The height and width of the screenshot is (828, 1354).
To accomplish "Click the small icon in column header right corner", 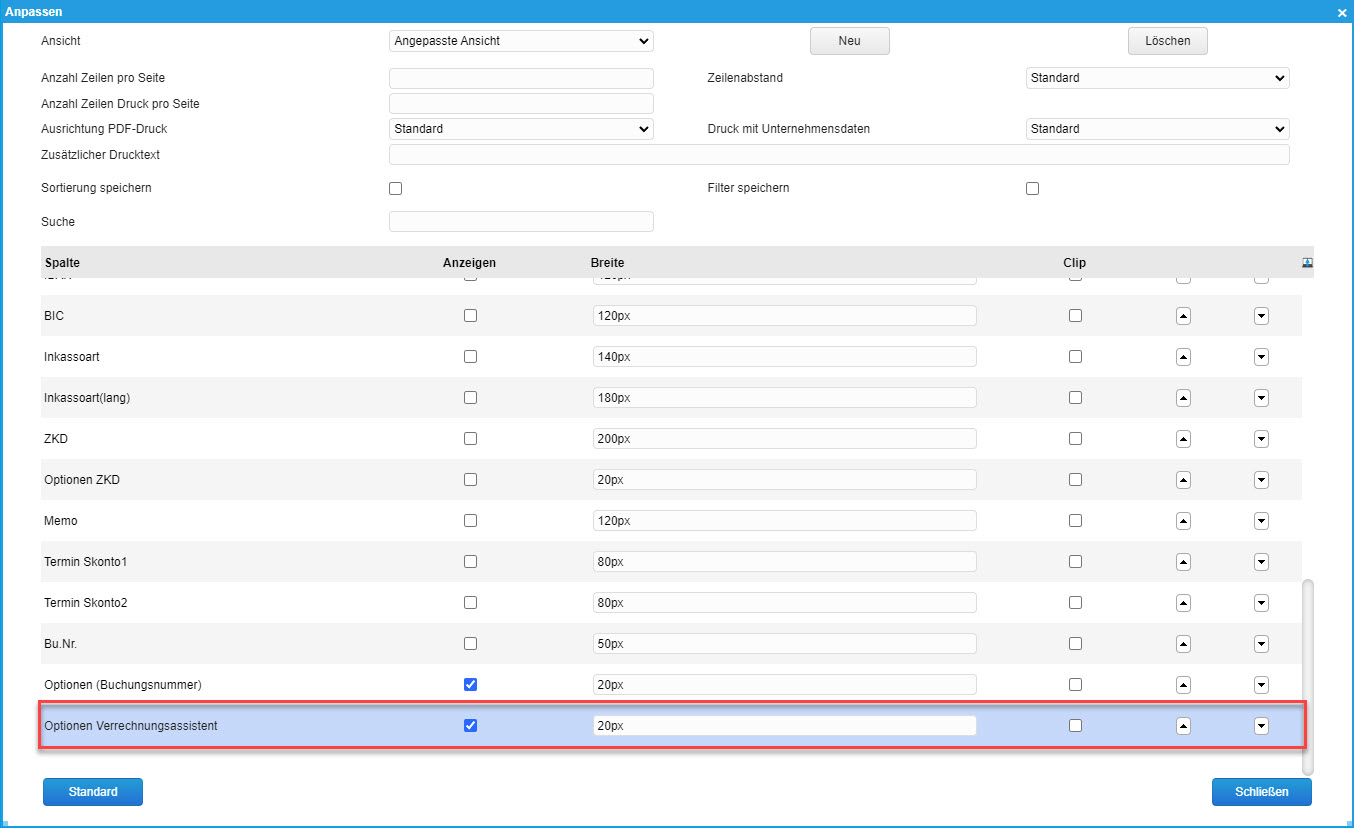I will coord(1307,262).
